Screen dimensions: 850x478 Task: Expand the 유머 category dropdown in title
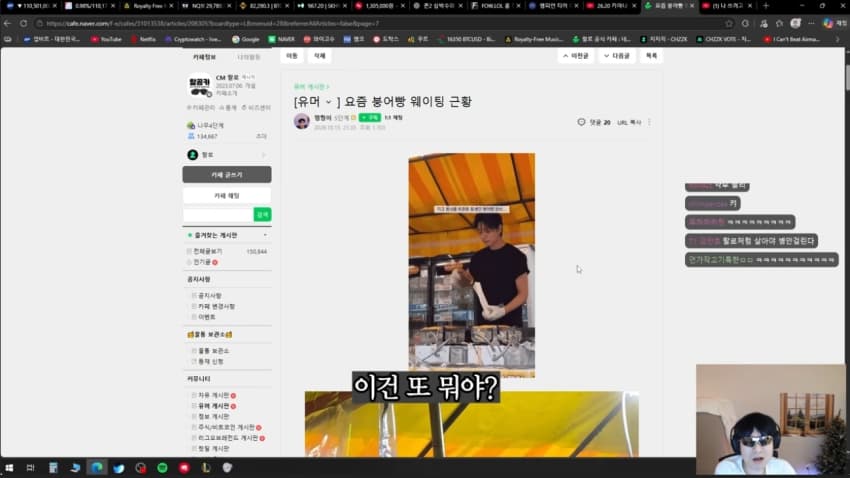tap(328, 102)
